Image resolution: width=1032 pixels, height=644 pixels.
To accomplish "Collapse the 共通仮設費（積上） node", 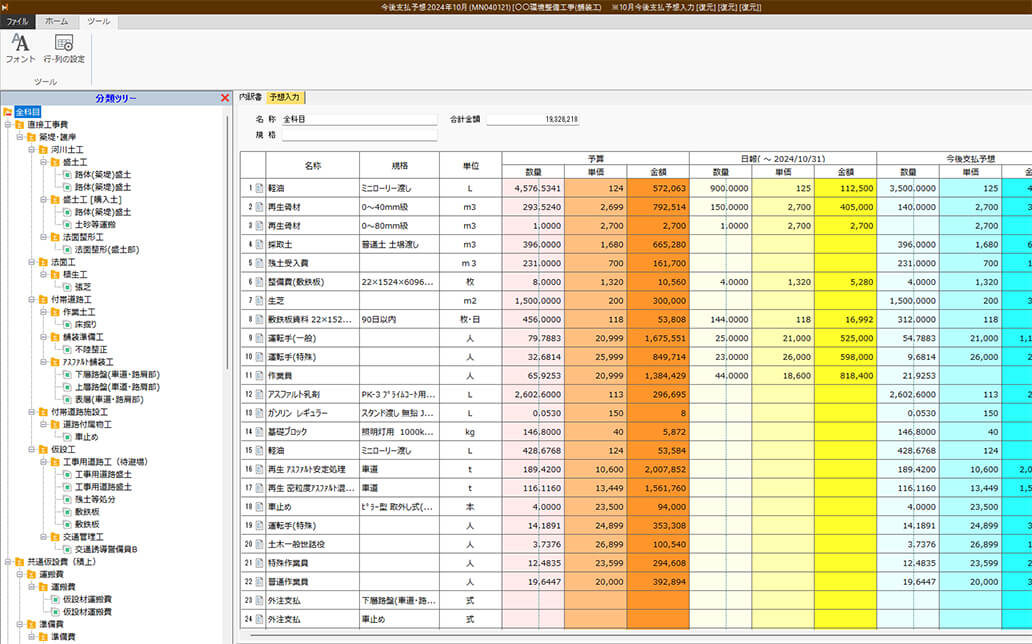I will [7, 562].
